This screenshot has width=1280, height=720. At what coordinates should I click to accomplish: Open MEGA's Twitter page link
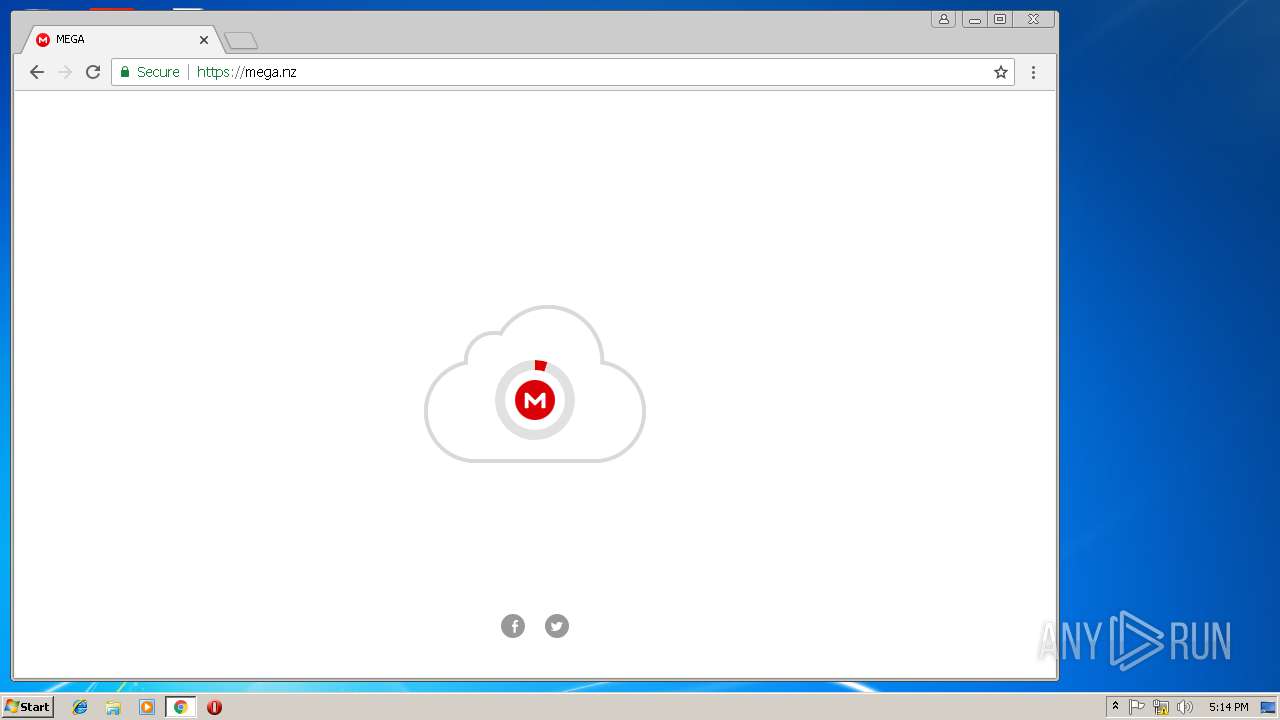557,626
